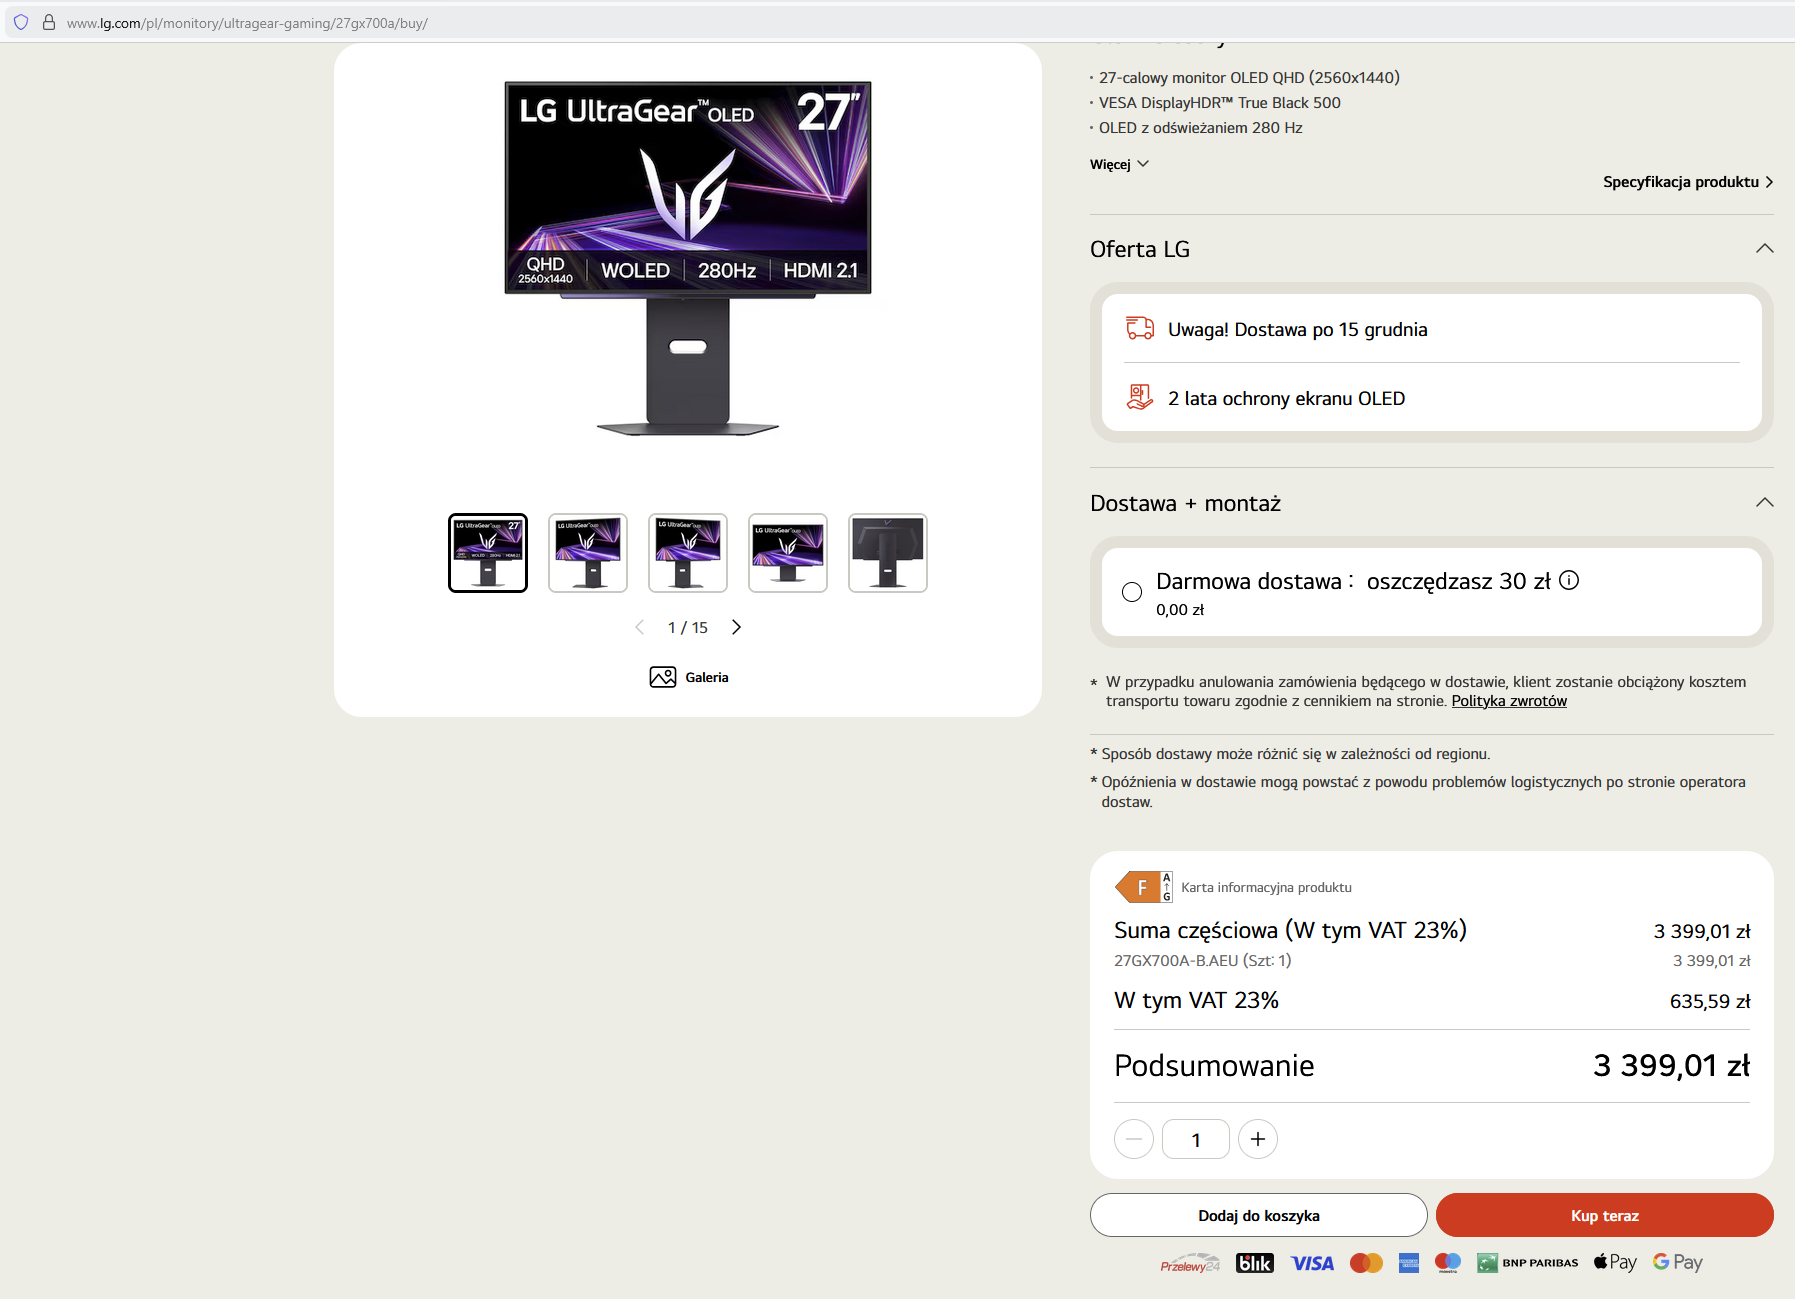Decrease quantity with the minus button

[x=1134, y=1139]
